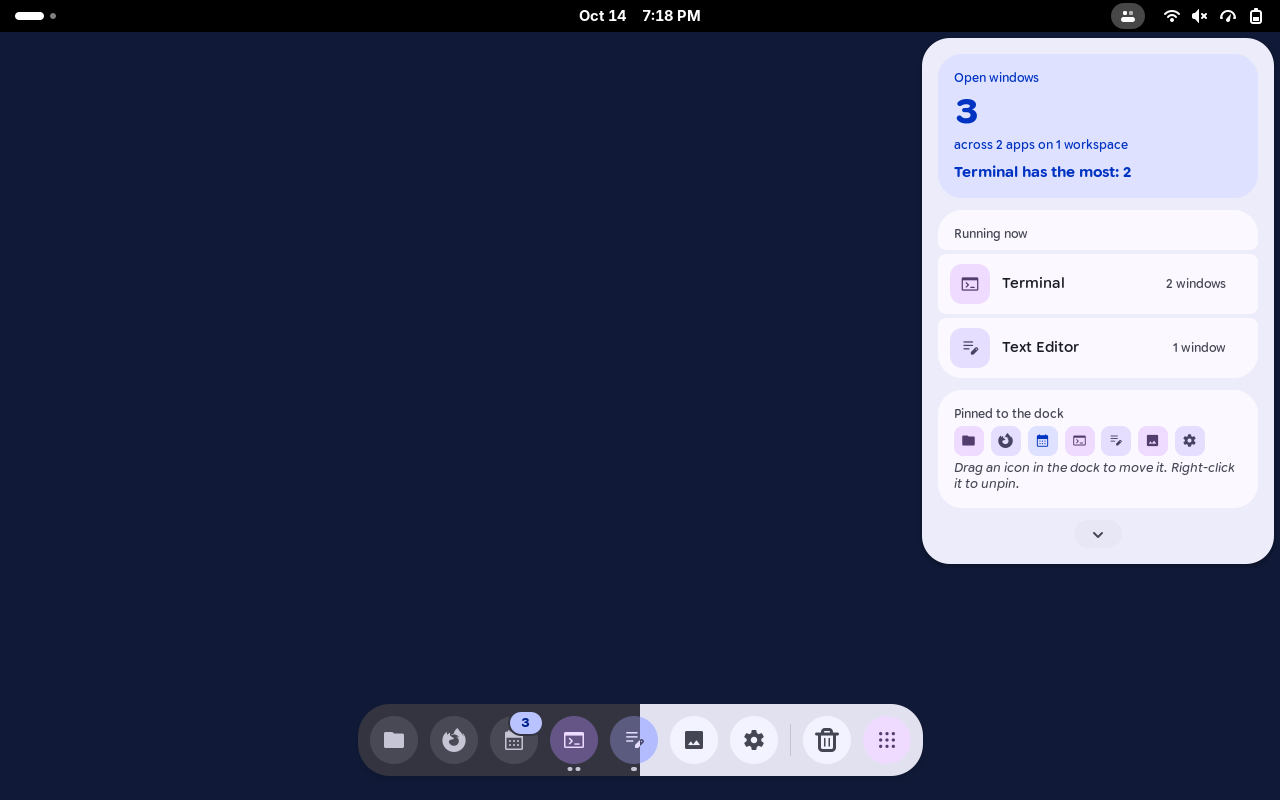Click the image viewer icon in the pinned list

click(1153, 441)
